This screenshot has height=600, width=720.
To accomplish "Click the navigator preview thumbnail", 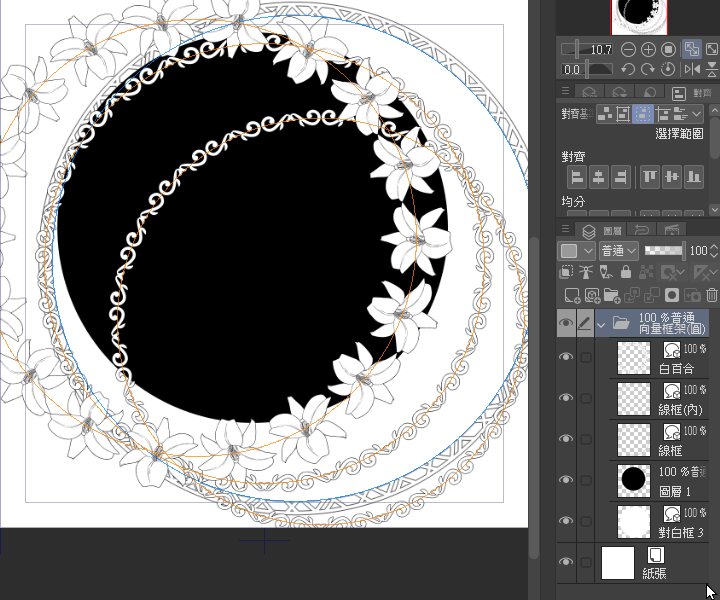I will pos(639,17).
